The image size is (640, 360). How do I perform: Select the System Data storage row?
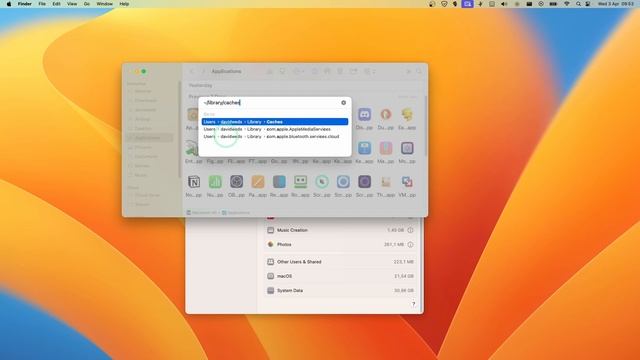(340, 291)
